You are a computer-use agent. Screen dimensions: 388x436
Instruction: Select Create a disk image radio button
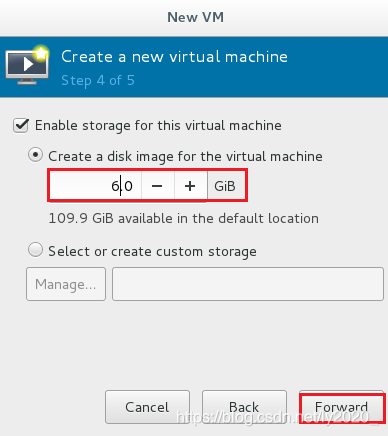click(35, 155)
